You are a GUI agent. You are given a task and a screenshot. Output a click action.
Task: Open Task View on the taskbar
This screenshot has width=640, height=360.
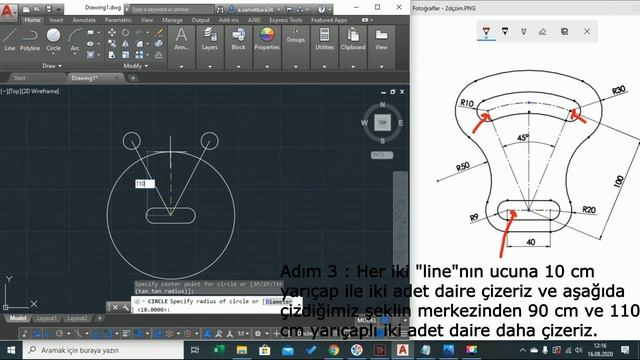pyautogui.click(x=195, y=350)
